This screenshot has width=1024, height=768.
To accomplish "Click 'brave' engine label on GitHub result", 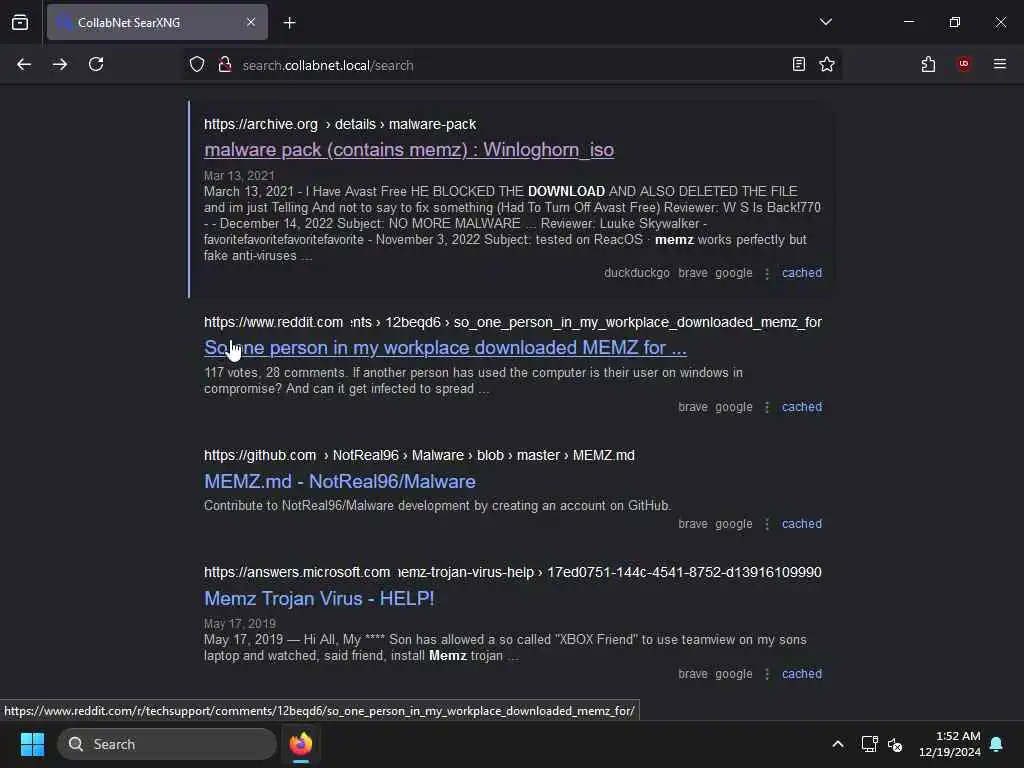I will click(x=693, y=524).
